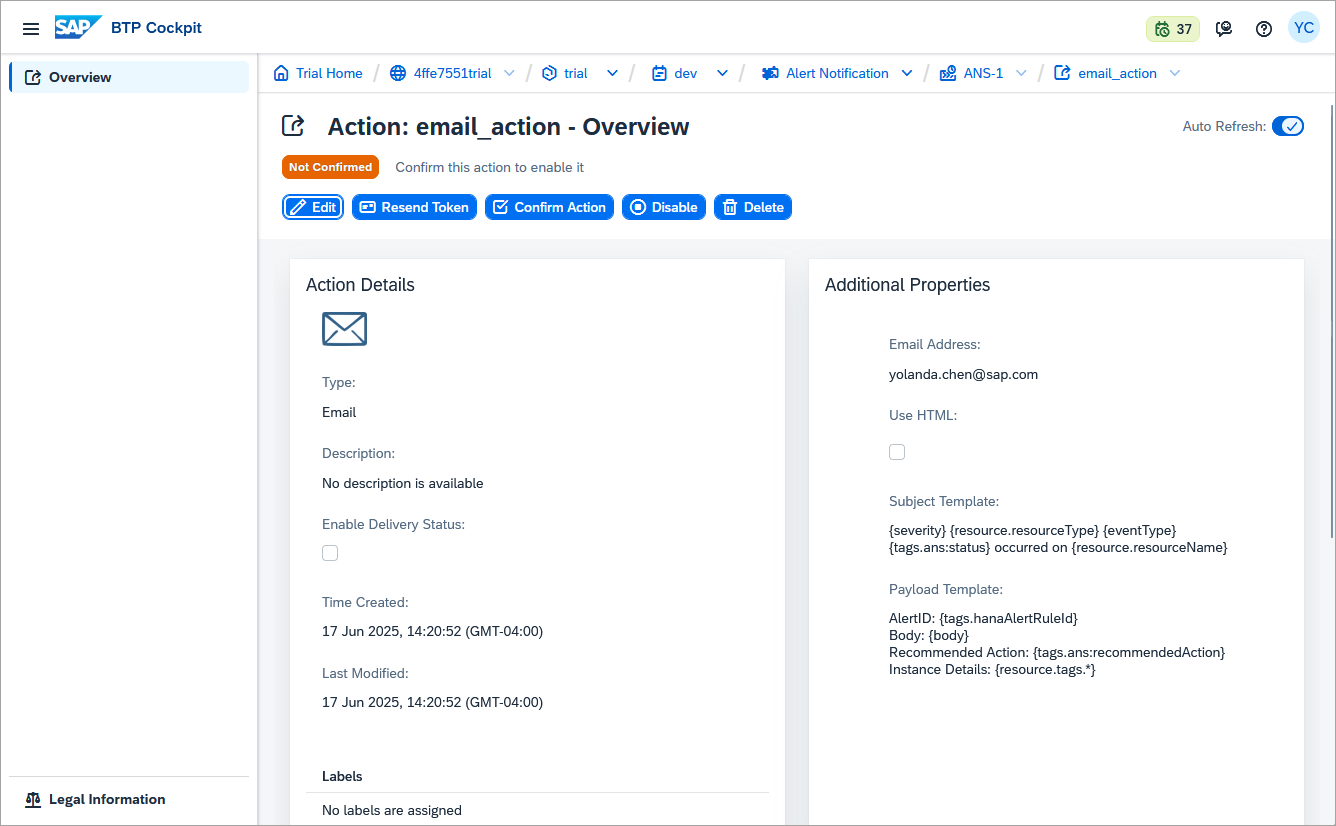The height and width of the screenshot is (826, 1336).
Task: Click the Time Created value text
Action: point(432,631)
